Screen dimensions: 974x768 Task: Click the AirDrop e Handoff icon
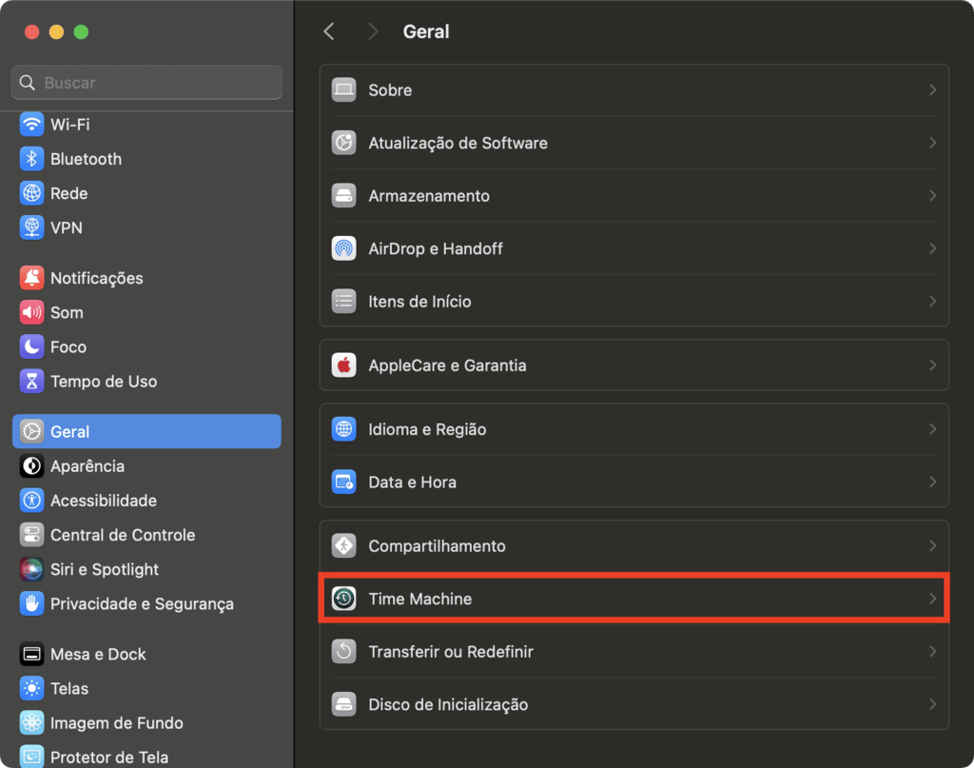click(344, 248)
